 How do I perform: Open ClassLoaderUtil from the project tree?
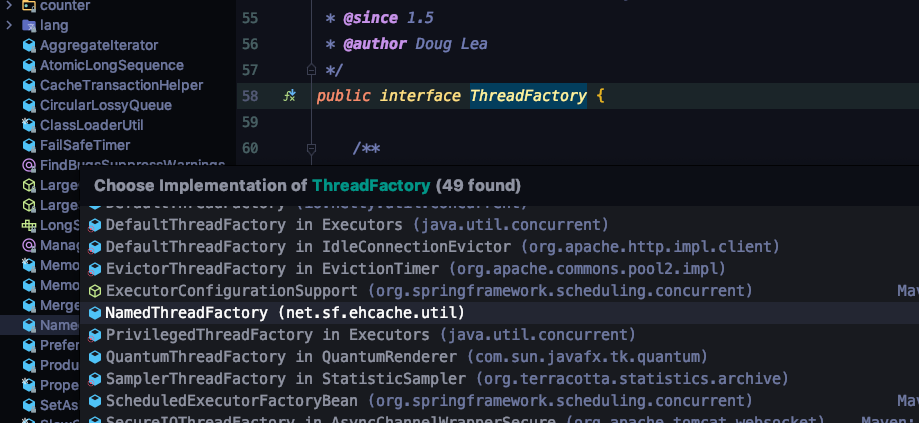click(x=92, y=125)
